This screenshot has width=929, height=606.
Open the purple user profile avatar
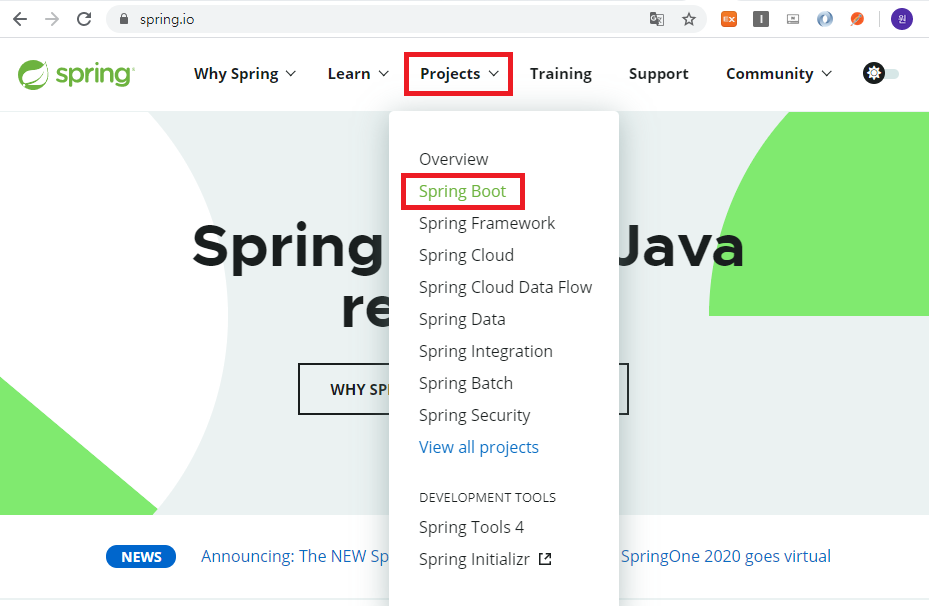pos(902,19)
